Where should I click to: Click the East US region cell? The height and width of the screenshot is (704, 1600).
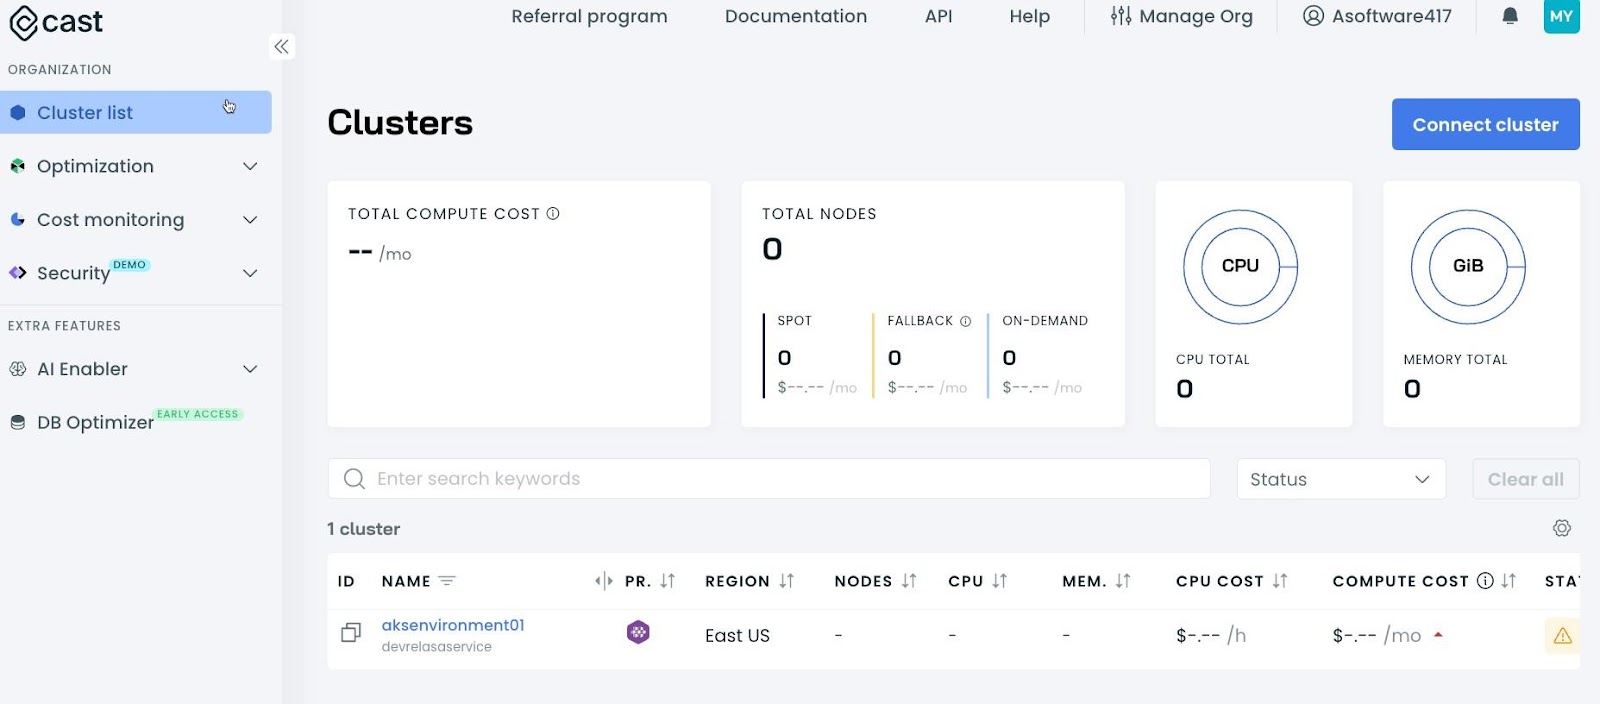(737, 635)
